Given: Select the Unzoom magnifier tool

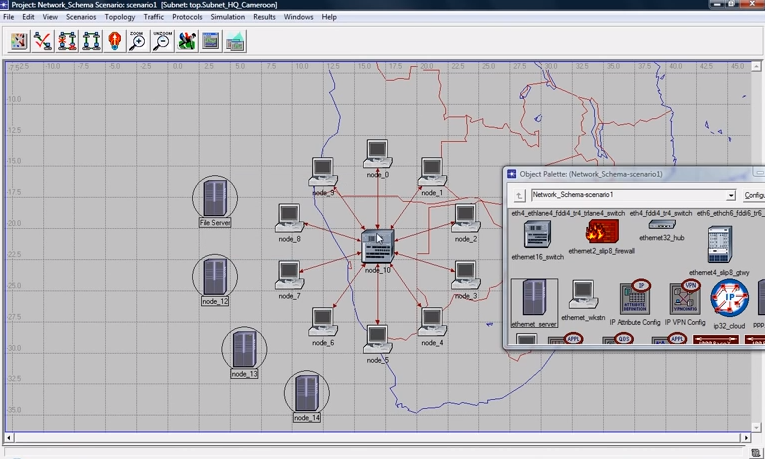Looking at the screenshot, I should (162, 40).
